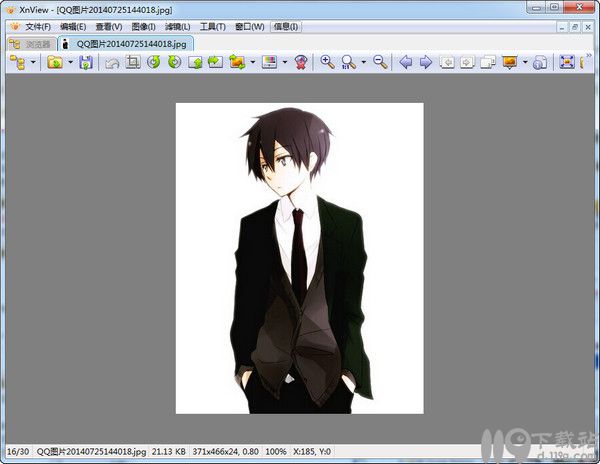Zoom in with the plus magnifier

[327, 62]
